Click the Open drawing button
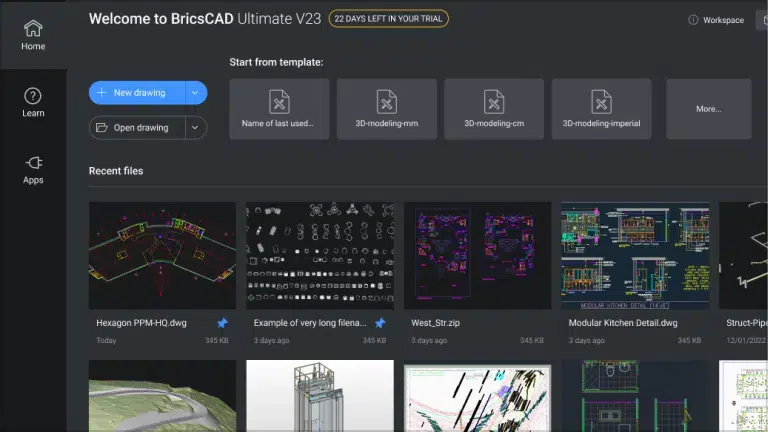The height and width of the screenshot is (432, 768). (137, 128)
